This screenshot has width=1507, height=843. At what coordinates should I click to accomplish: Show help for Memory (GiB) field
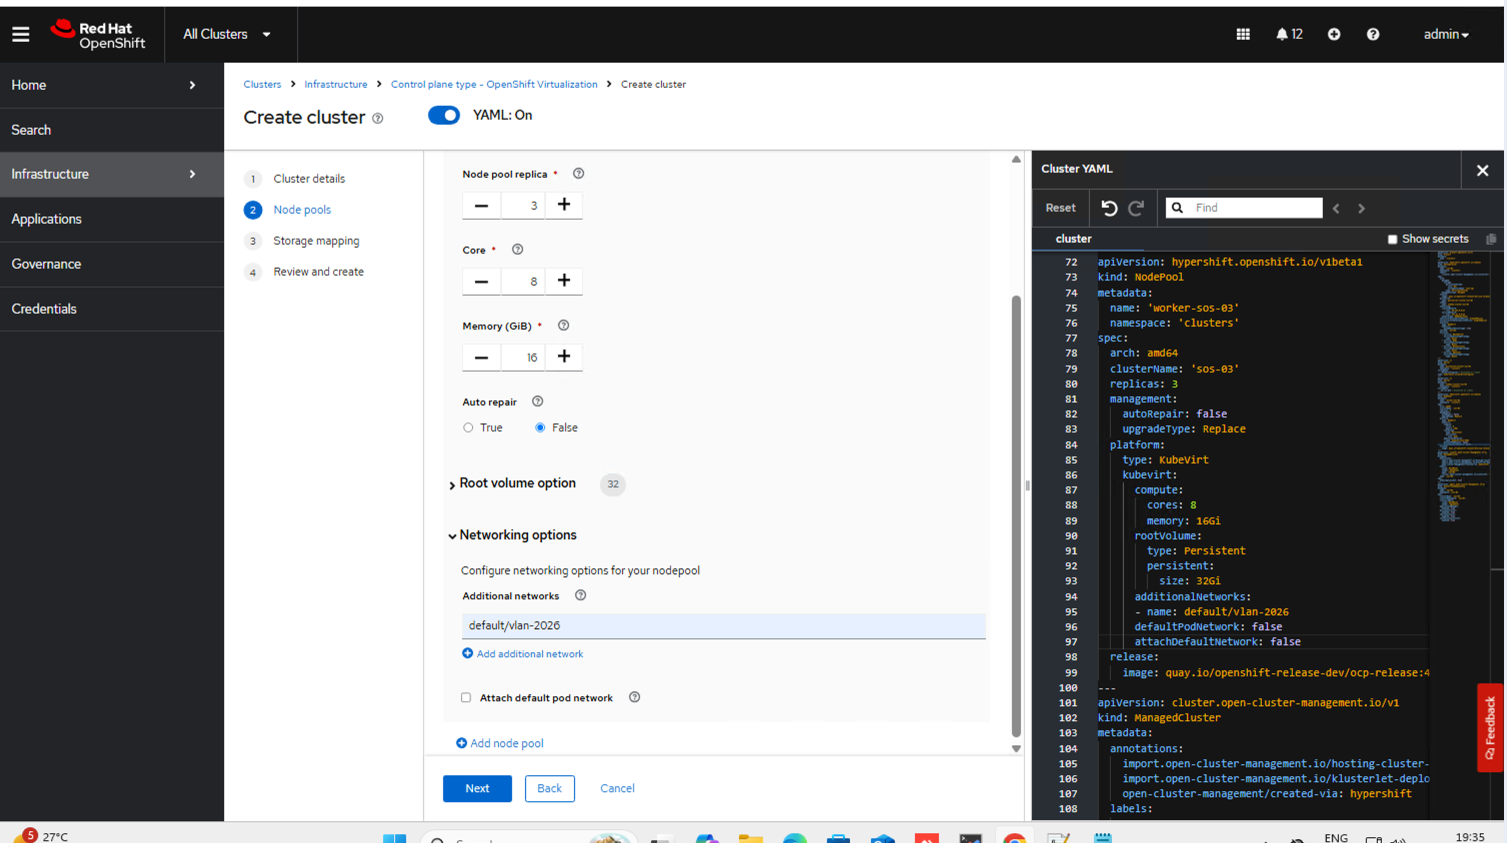tap(563, 326)
